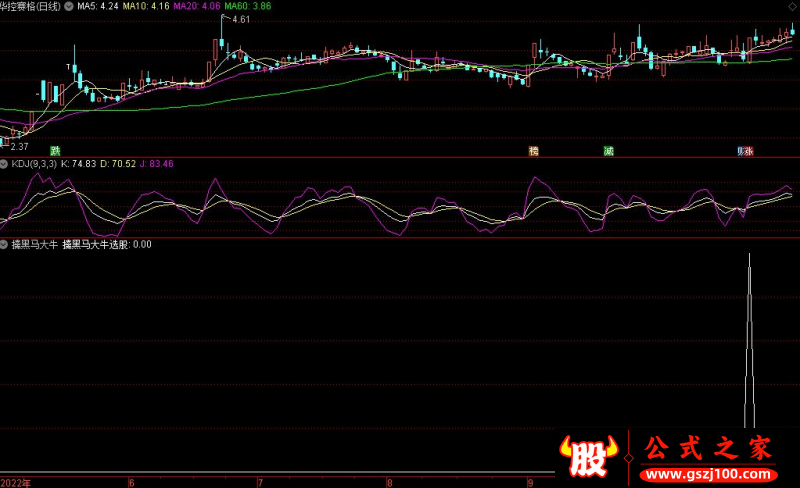800x488 pixels.
Task: Click the MA20 purple value label
Action: pyautogui.click(x=198, y=6)
